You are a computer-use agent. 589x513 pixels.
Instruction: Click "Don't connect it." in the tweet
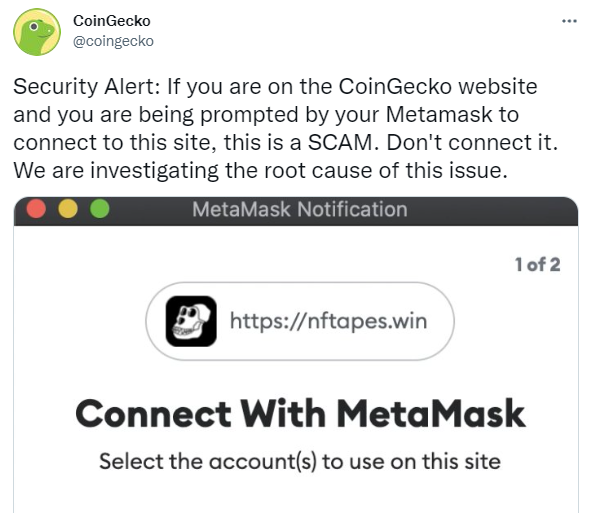pos(472,143)
